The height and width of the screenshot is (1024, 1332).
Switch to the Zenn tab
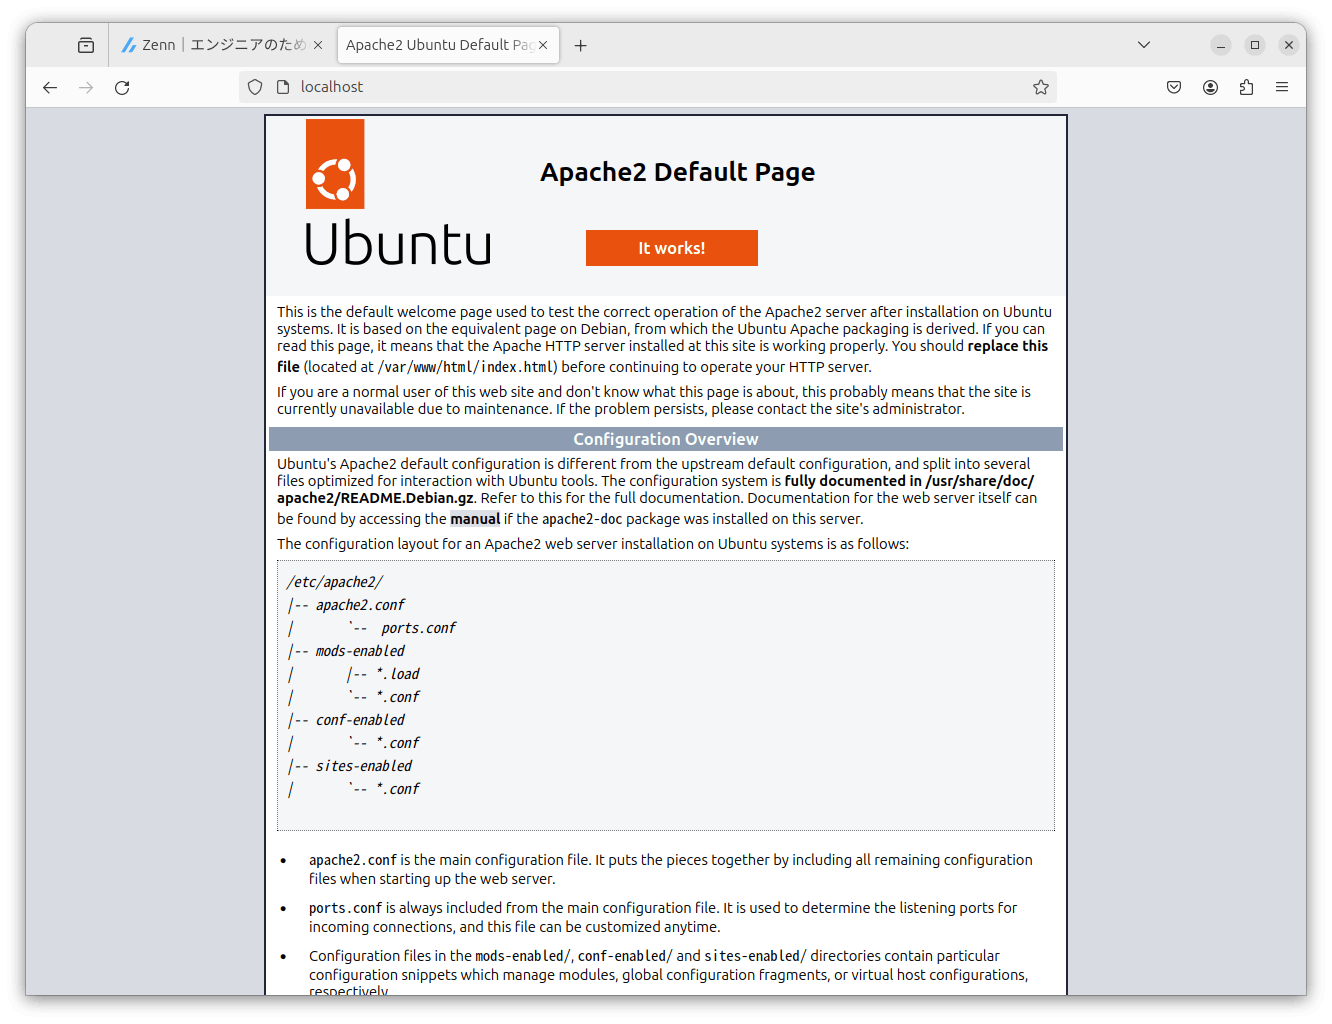tap(221, 45)
